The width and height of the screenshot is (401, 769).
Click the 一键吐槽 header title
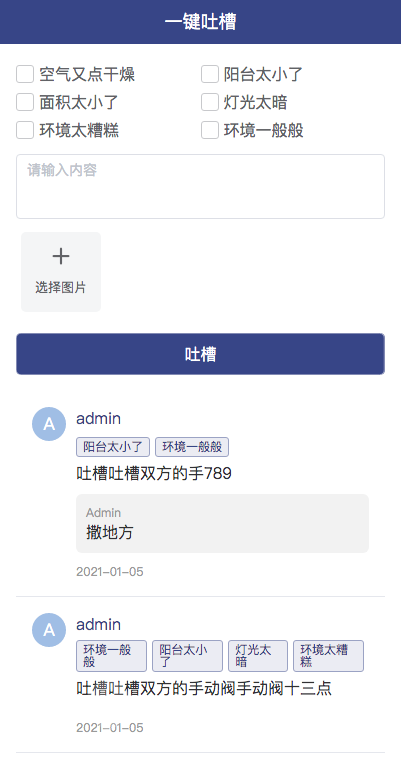[x=200, y=22]
